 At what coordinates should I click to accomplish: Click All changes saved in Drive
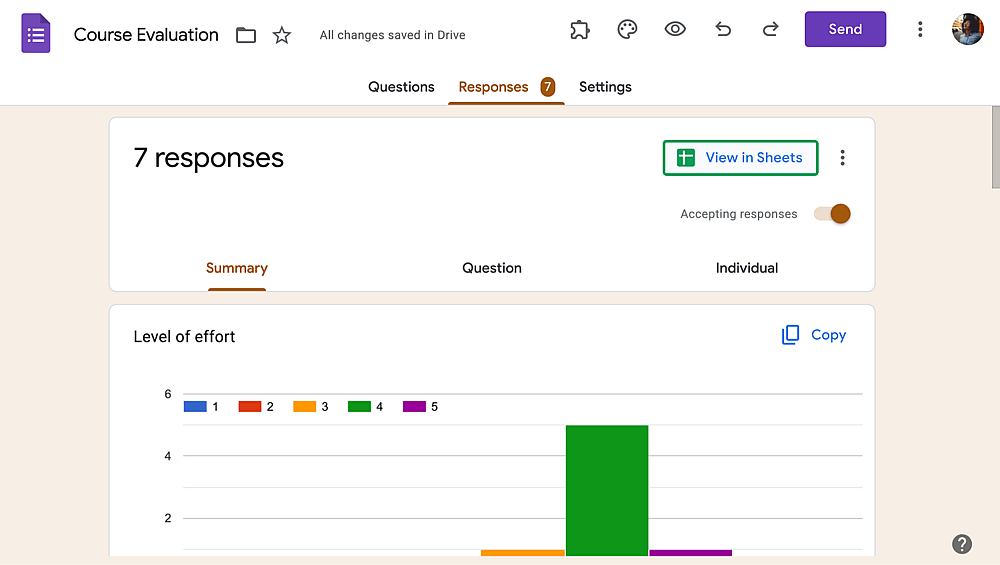click(x=392, y=35)
